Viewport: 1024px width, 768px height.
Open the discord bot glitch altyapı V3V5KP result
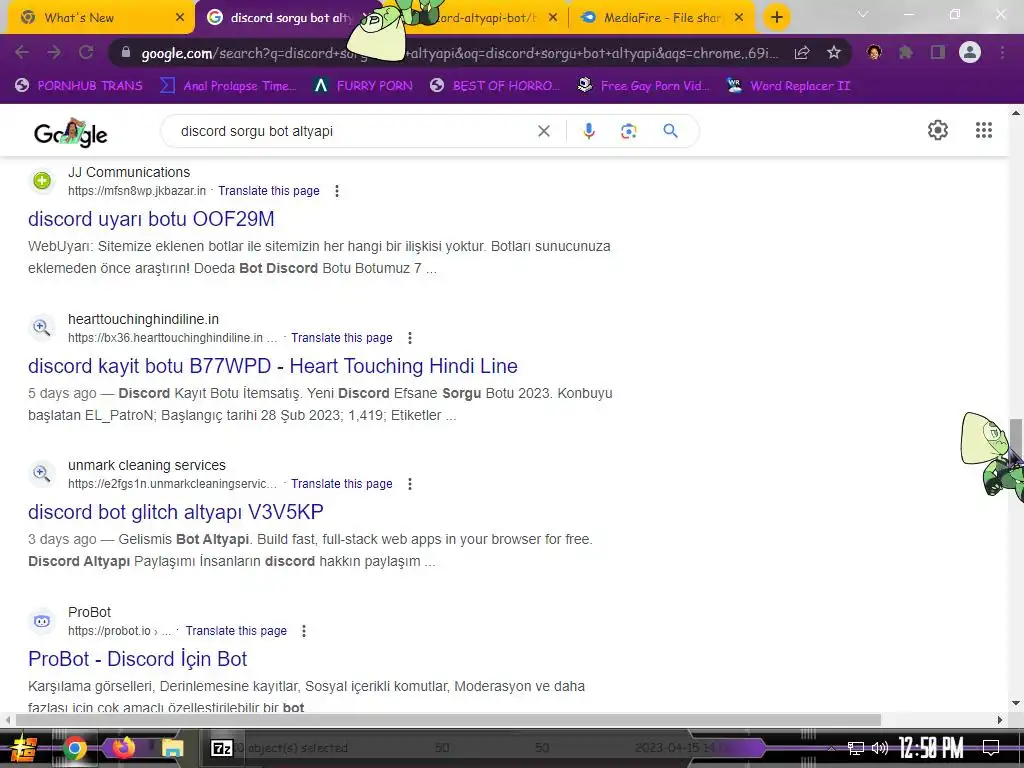tap(176, 512)
